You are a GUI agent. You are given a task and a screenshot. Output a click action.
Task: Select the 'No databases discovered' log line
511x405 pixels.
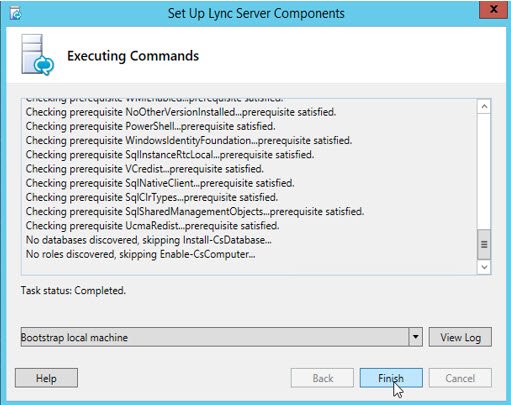148,240
